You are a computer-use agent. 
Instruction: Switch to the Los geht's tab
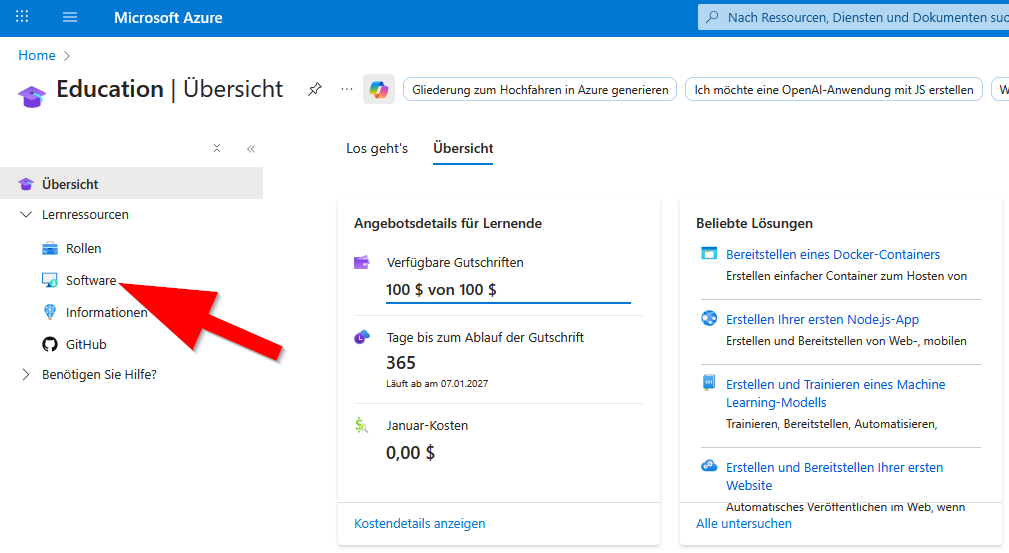[x=377, y=148]
